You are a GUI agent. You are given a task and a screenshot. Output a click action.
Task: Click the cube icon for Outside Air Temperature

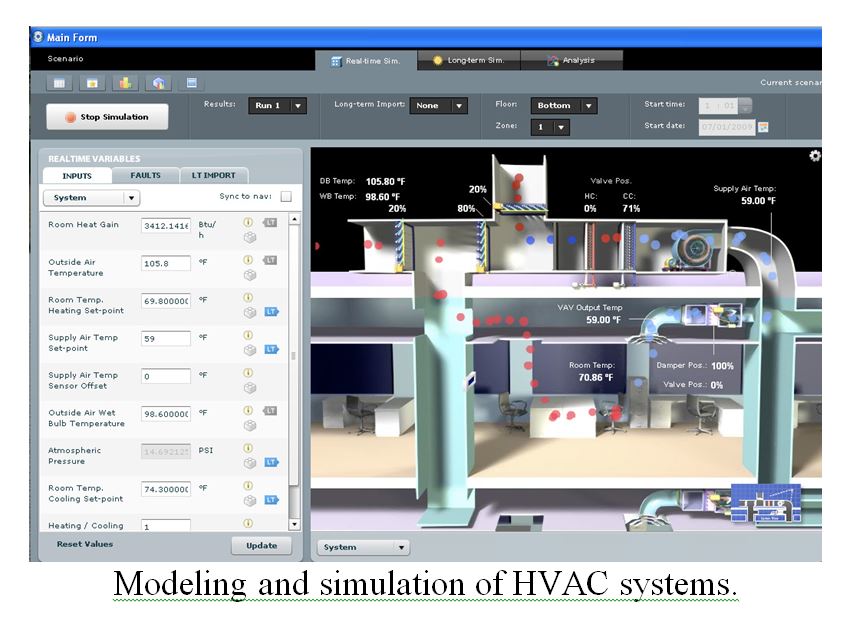click(249, 274)
